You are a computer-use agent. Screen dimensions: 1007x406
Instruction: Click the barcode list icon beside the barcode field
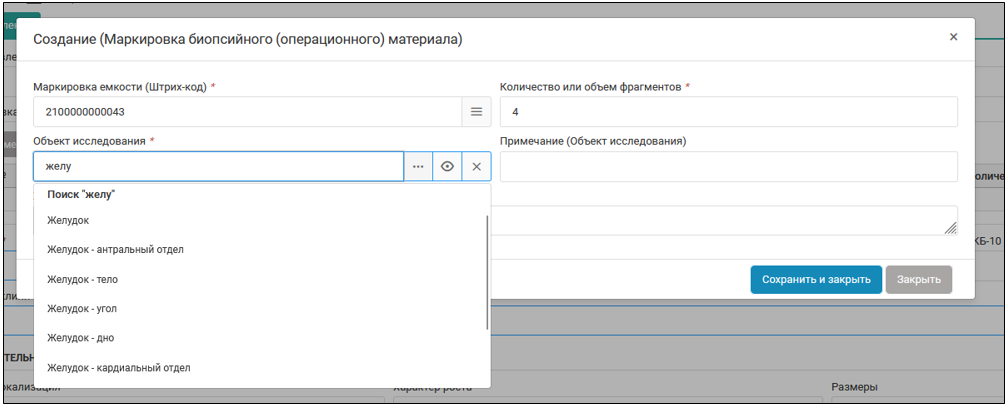click(x=476, y=112)
